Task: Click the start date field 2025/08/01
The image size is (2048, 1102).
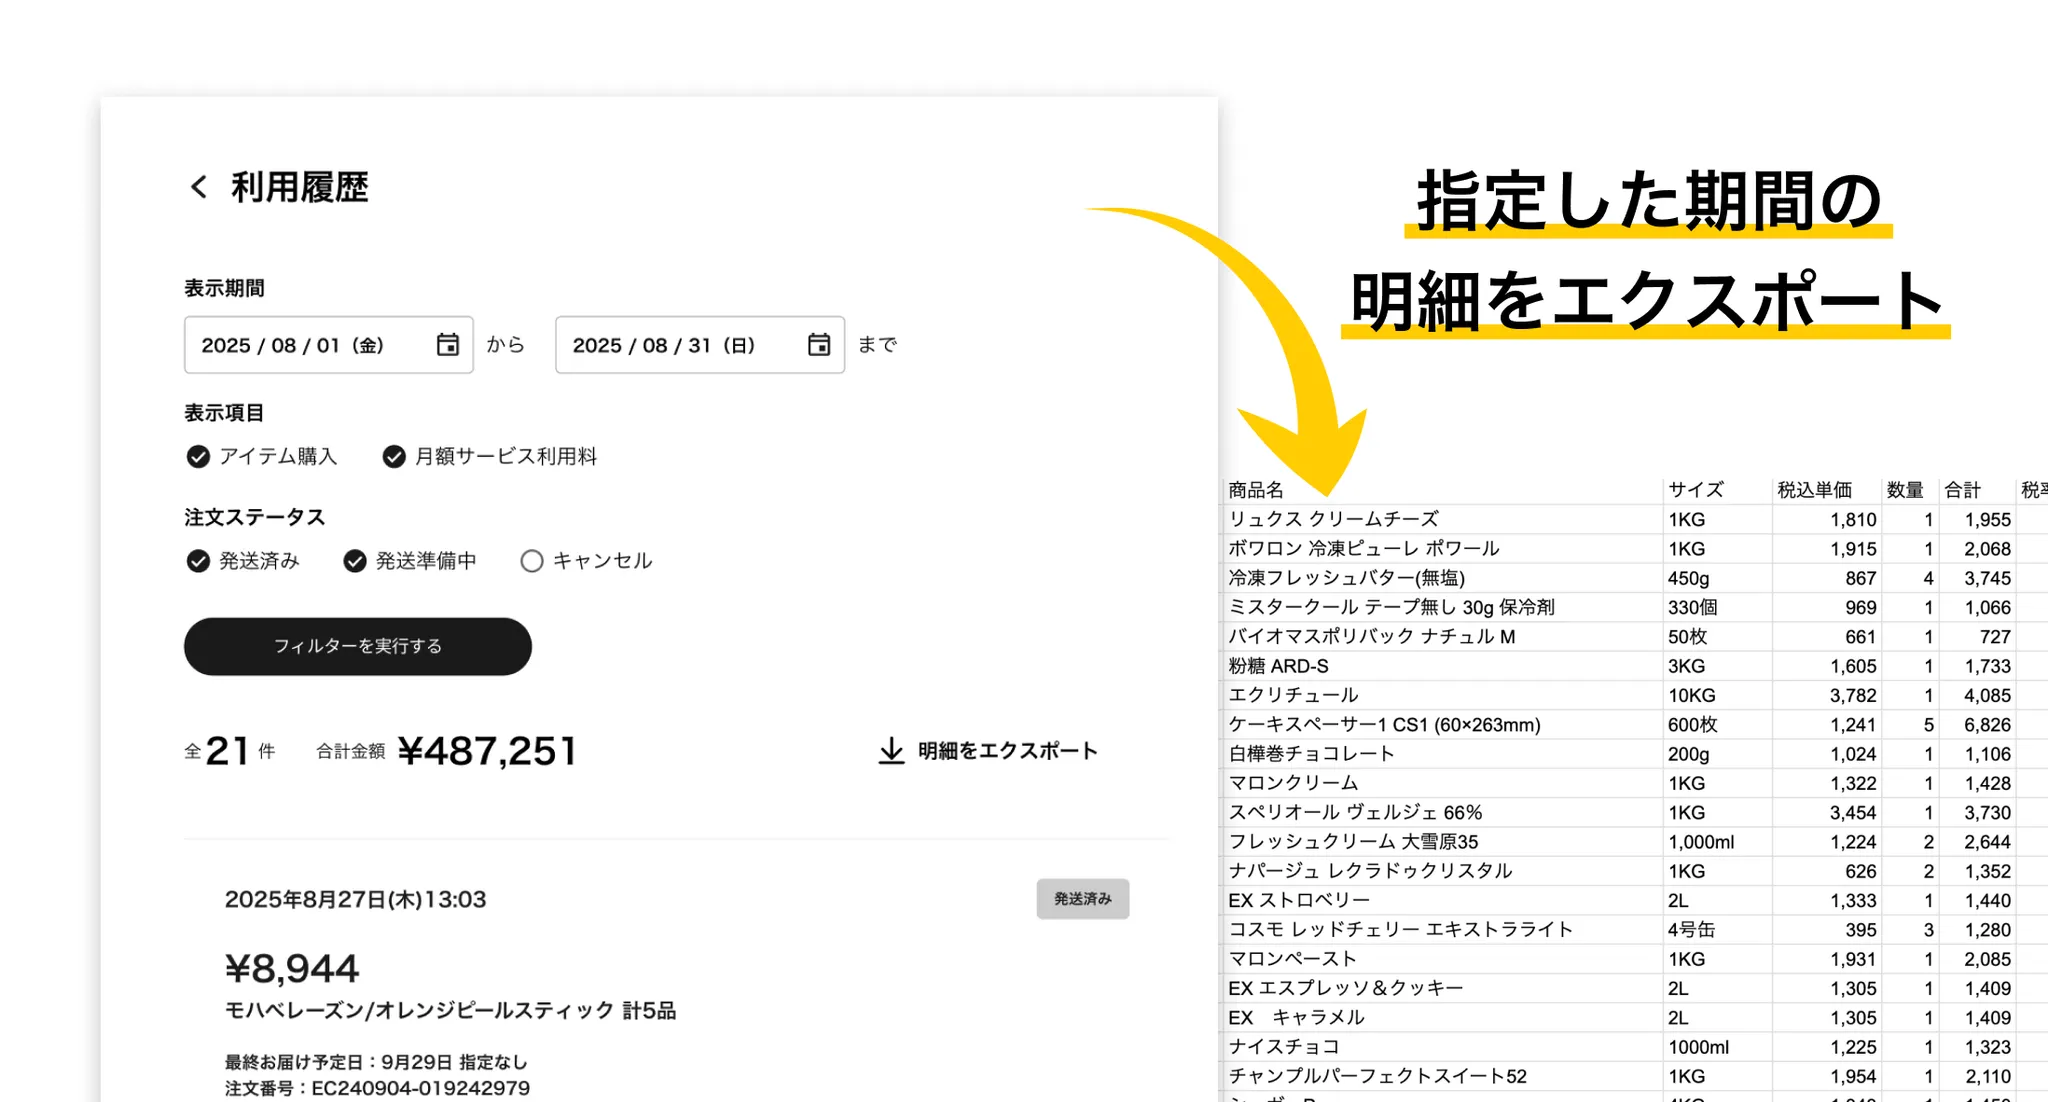Action: coord(300,345)
